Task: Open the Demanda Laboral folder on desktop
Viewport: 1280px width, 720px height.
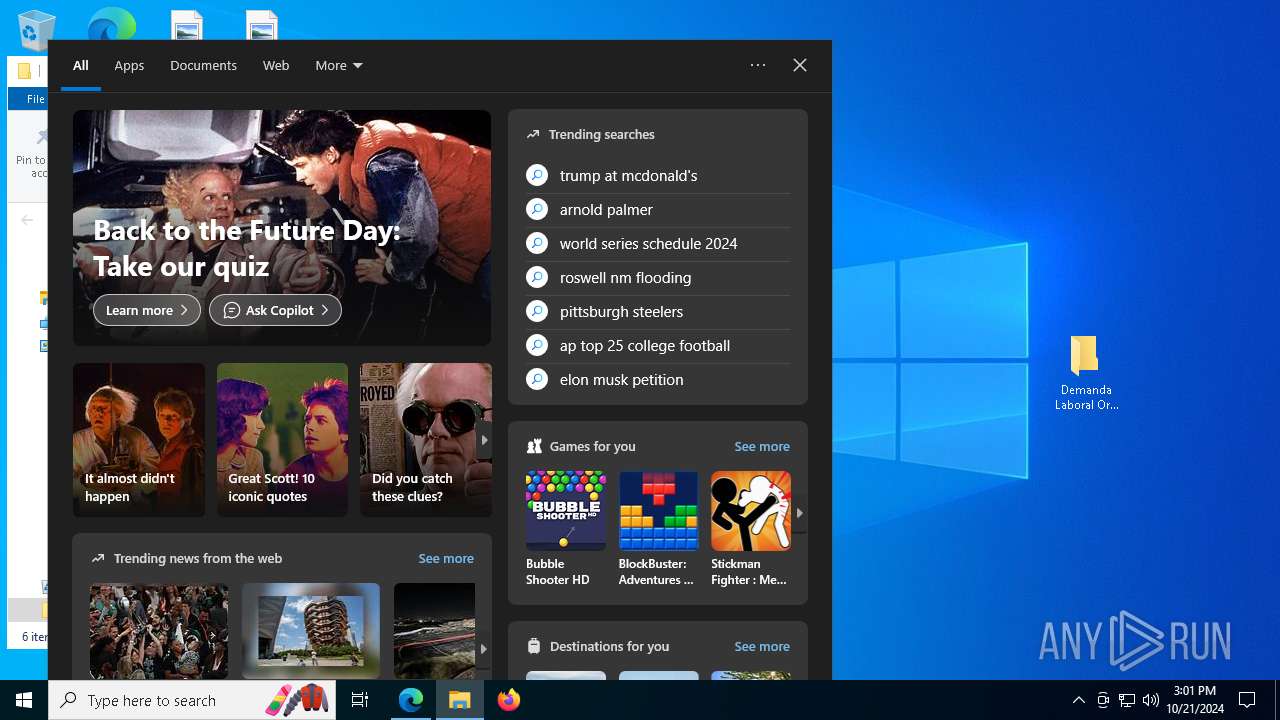Action: click(x=1086, y=373)
